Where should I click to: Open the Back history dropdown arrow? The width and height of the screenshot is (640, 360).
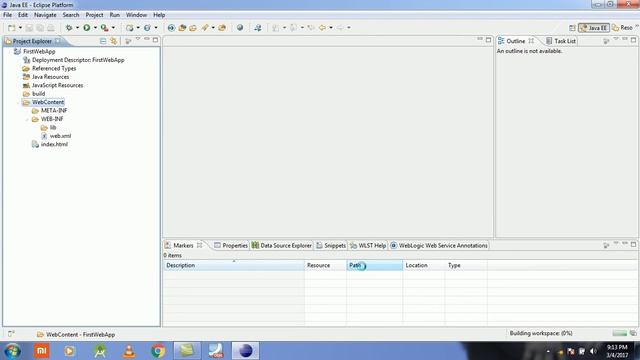(331, 28)
